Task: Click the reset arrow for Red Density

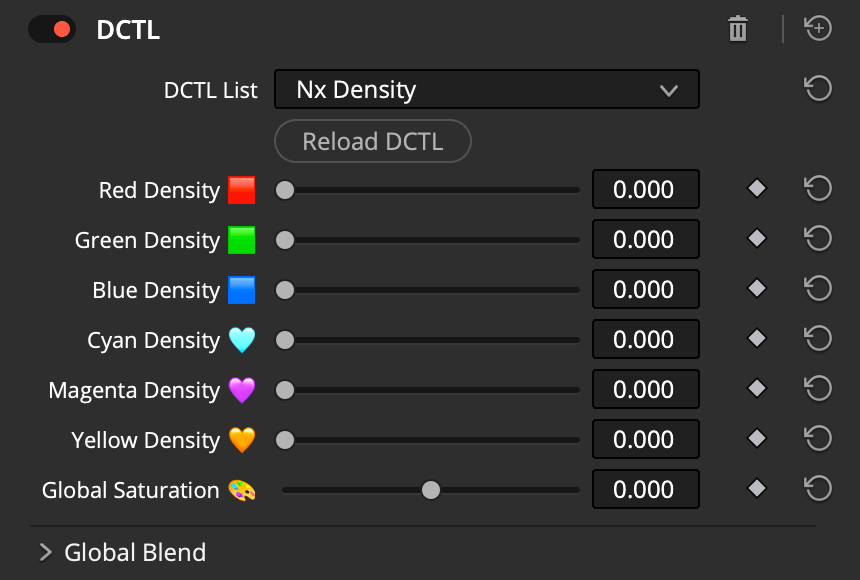Action: 817,188
